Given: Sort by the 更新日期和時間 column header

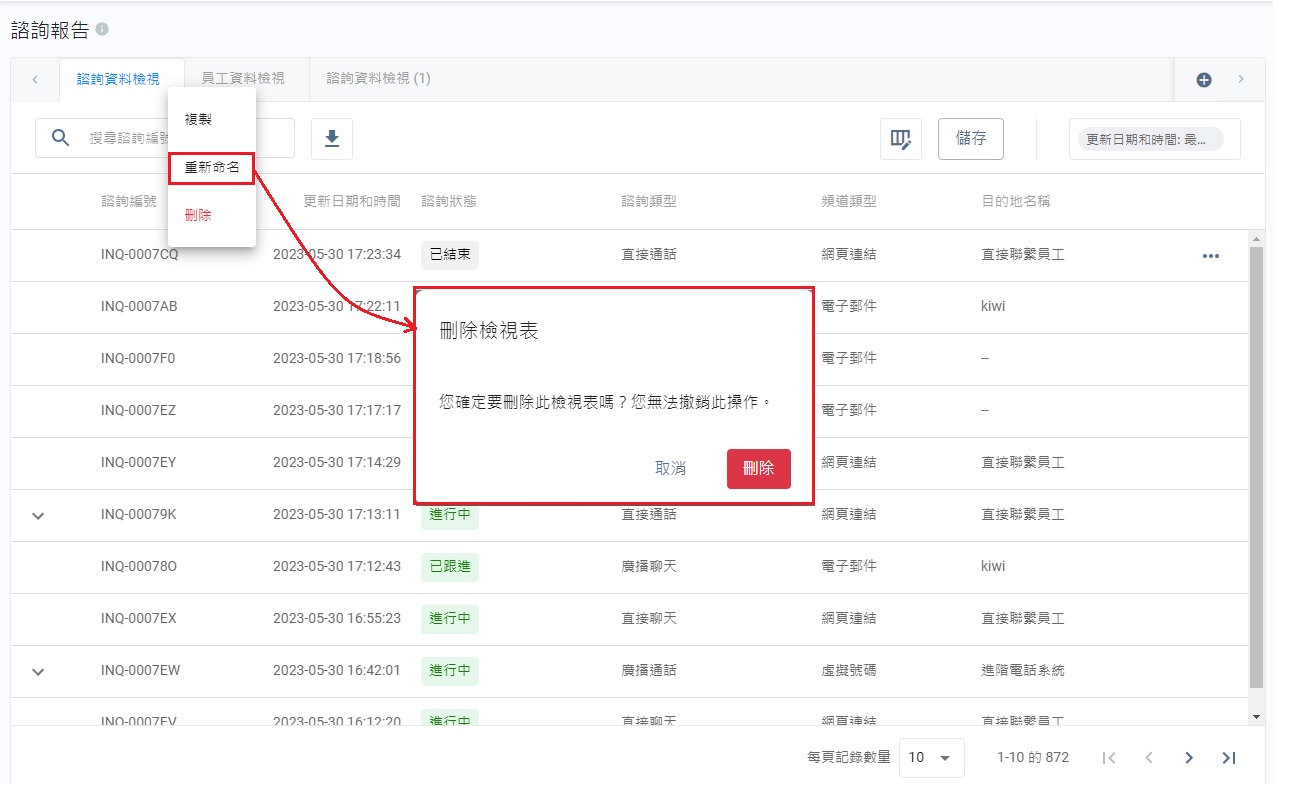Looking at the screenshot, I should [352, 201].
